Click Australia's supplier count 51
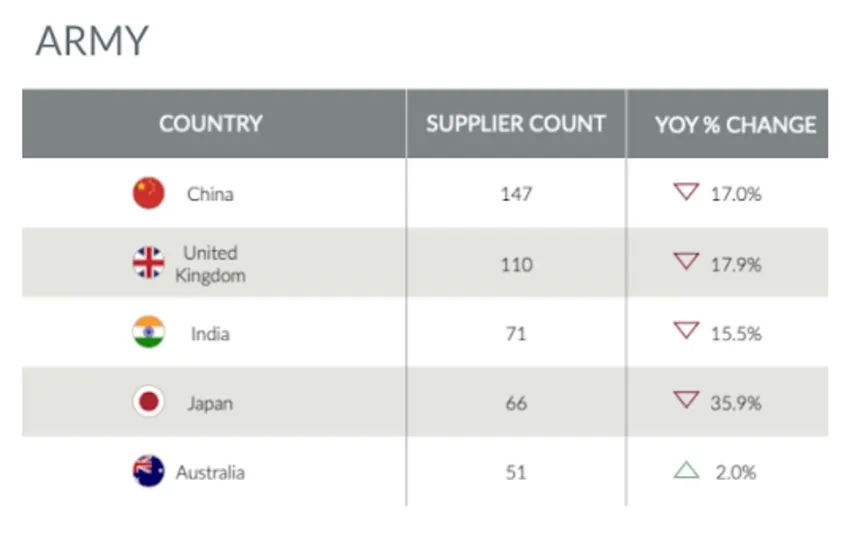Screen dimensions: 865x542 point(516,472)
